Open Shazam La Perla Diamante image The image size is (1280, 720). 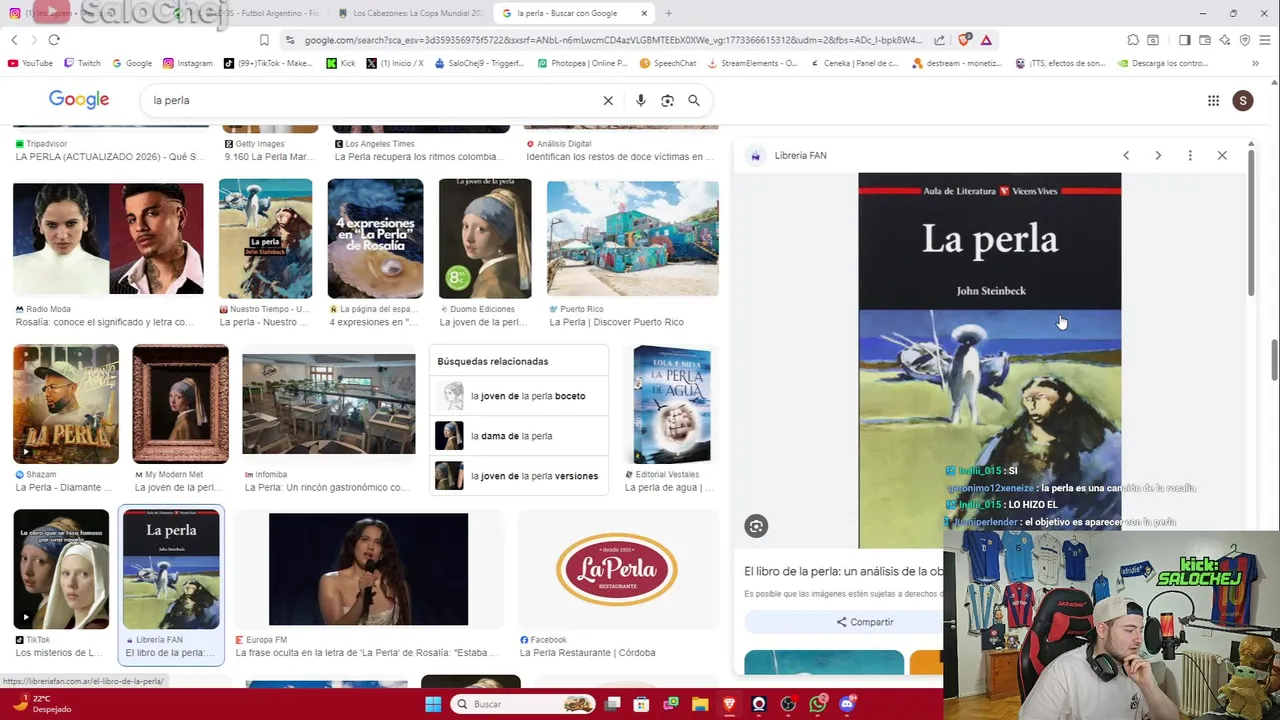point(66,404)
